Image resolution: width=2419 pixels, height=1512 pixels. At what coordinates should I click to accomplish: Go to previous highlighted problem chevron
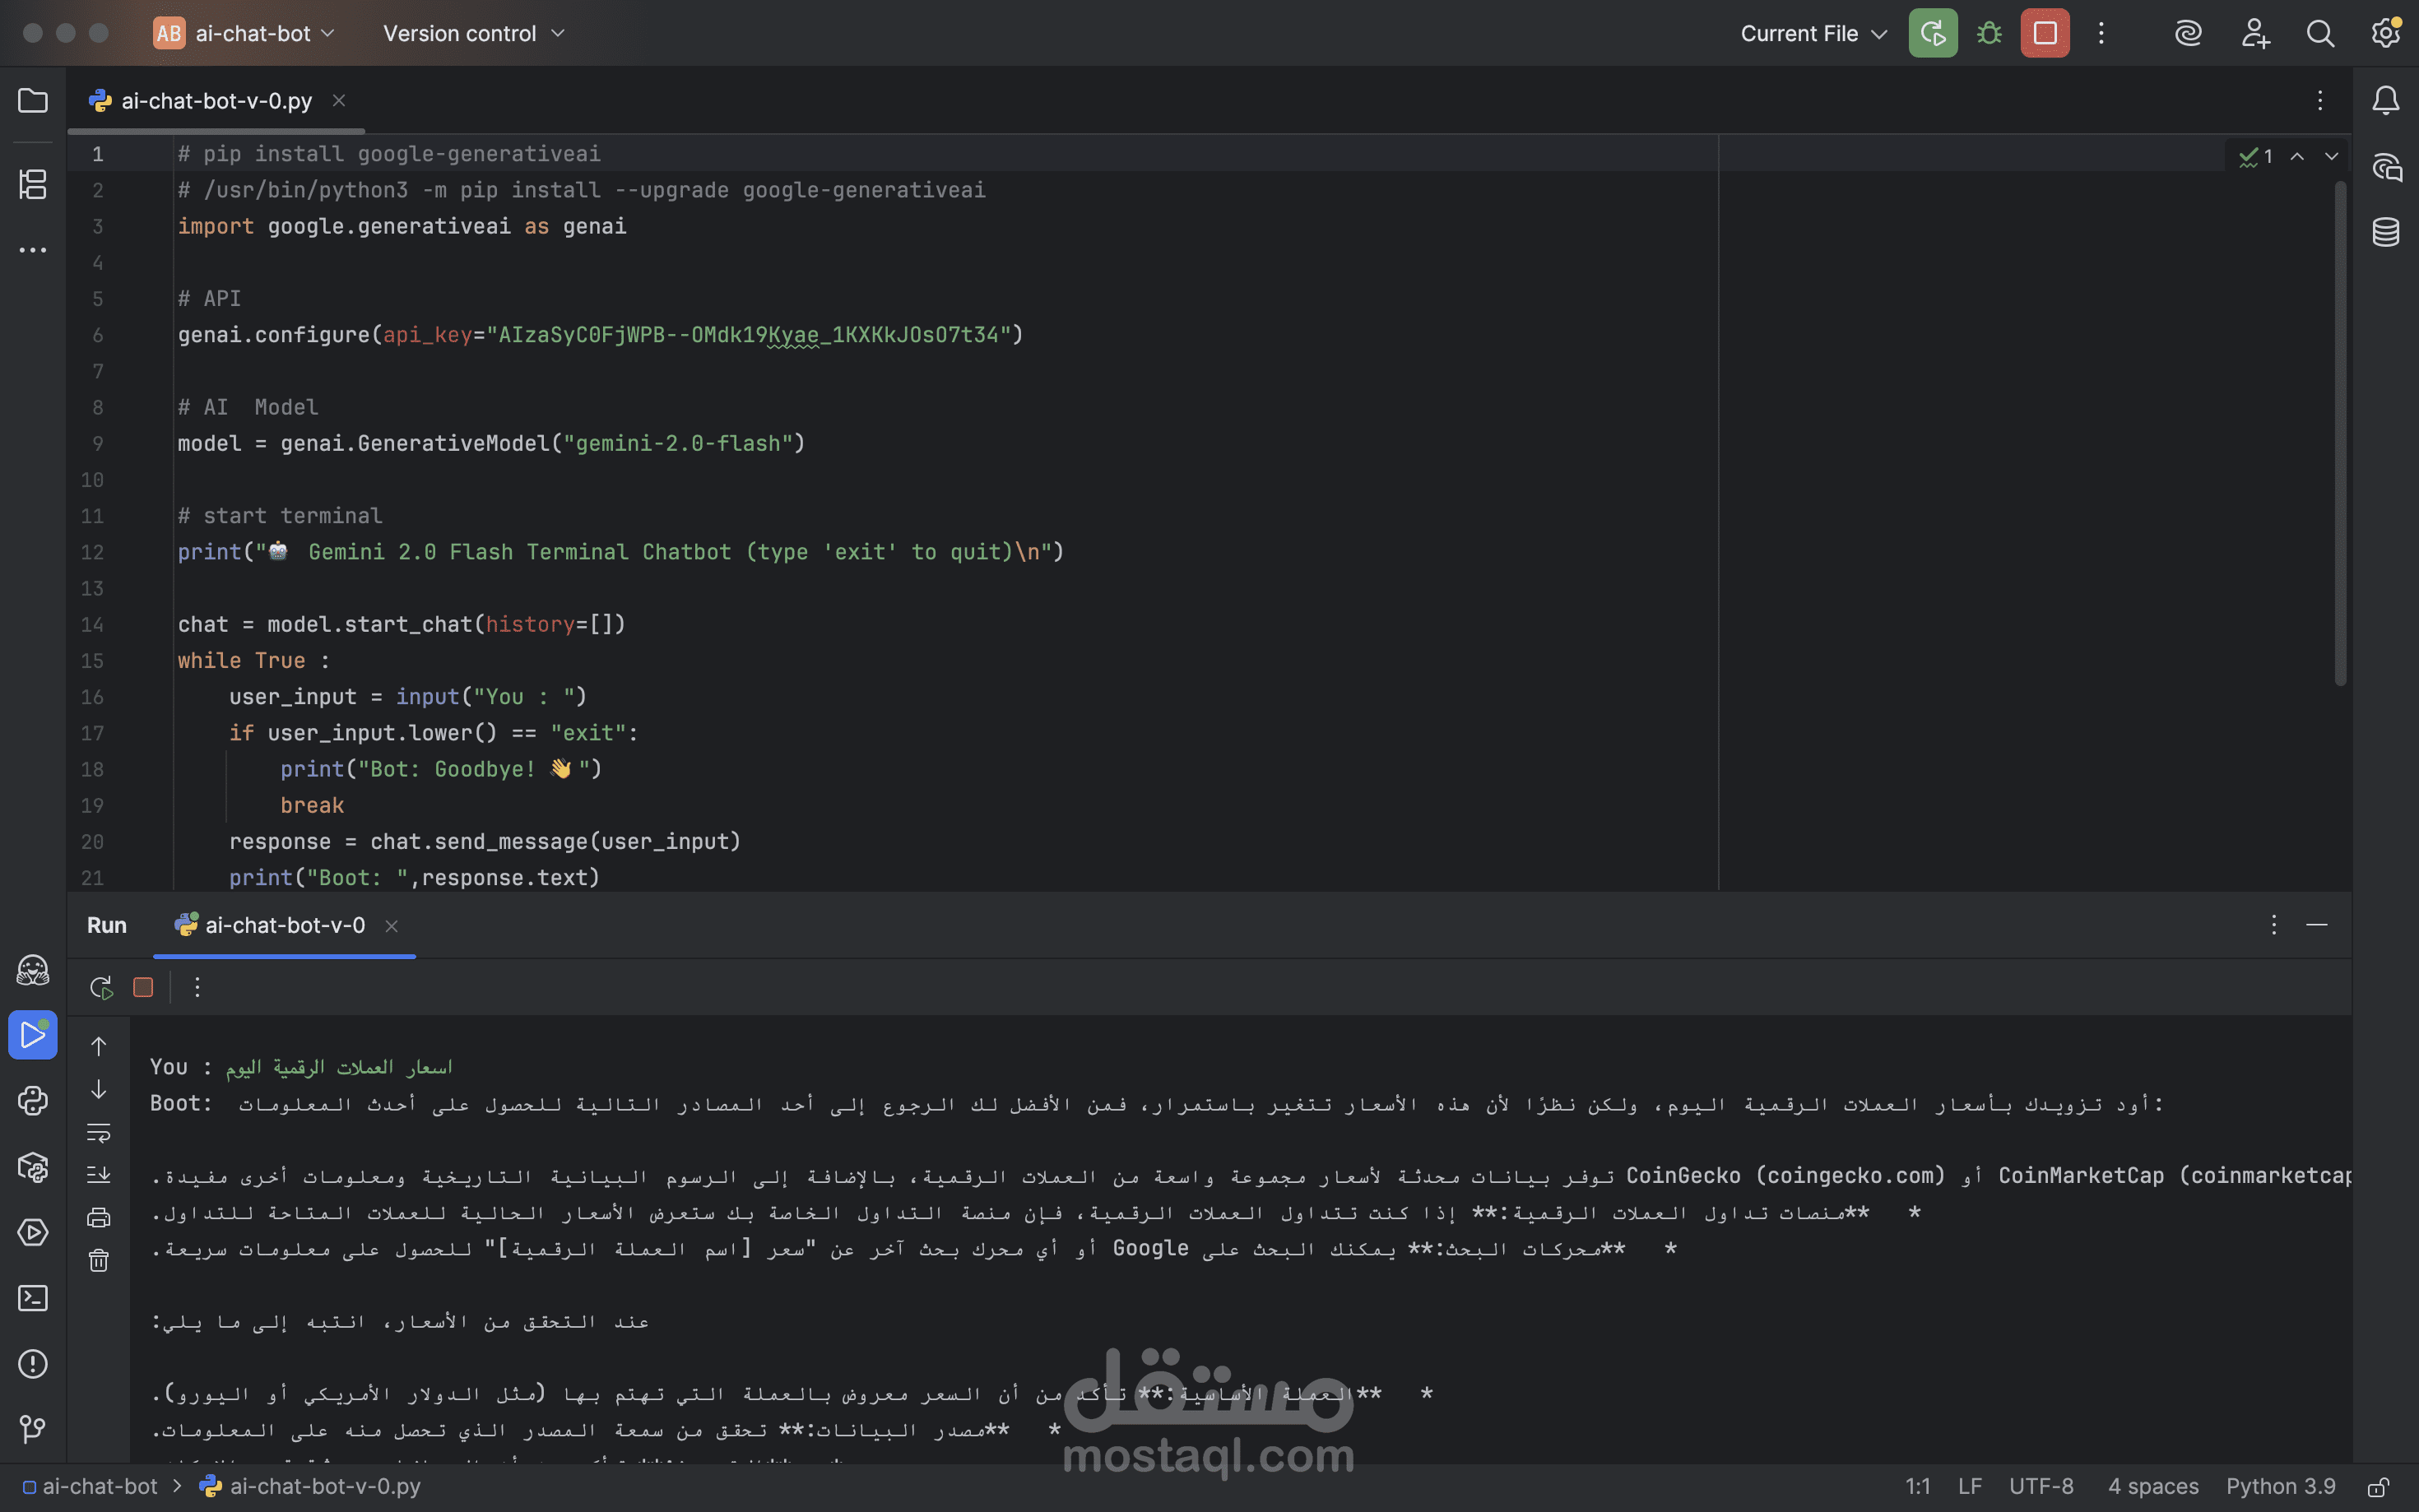2297,156
